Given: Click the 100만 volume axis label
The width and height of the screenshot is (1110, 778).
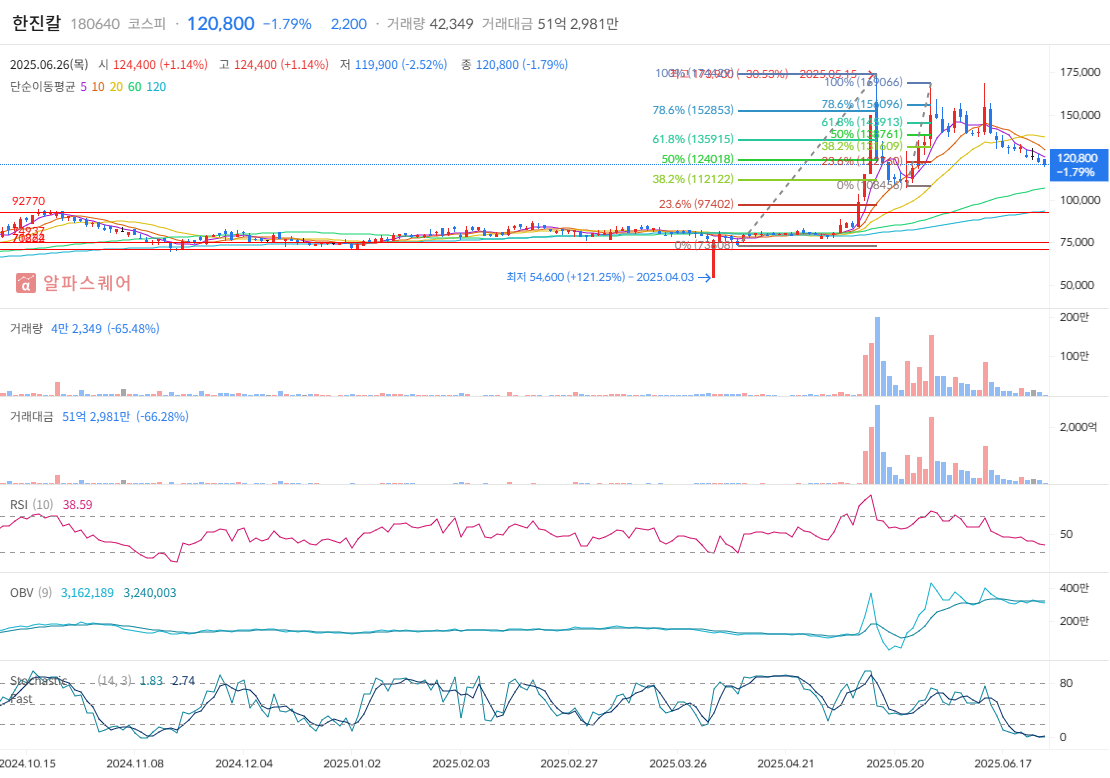Looking at the screenshot, I should (1074, 356).
